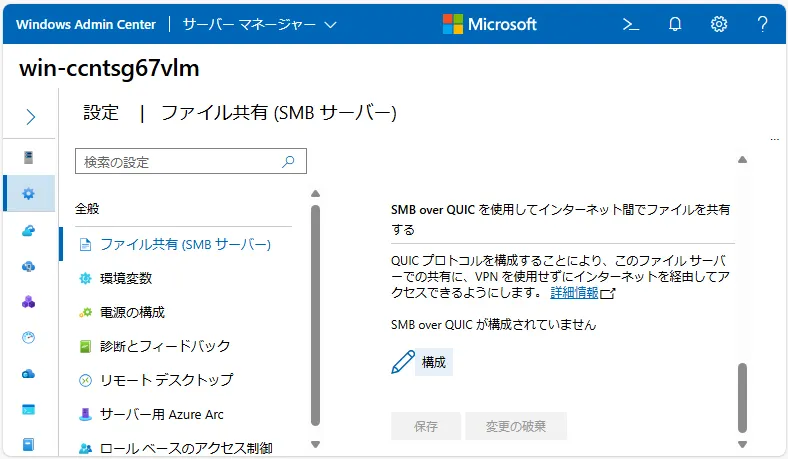Click the 全般 section heading
Screen dimensions: 788x459
[x=87, y=208]
